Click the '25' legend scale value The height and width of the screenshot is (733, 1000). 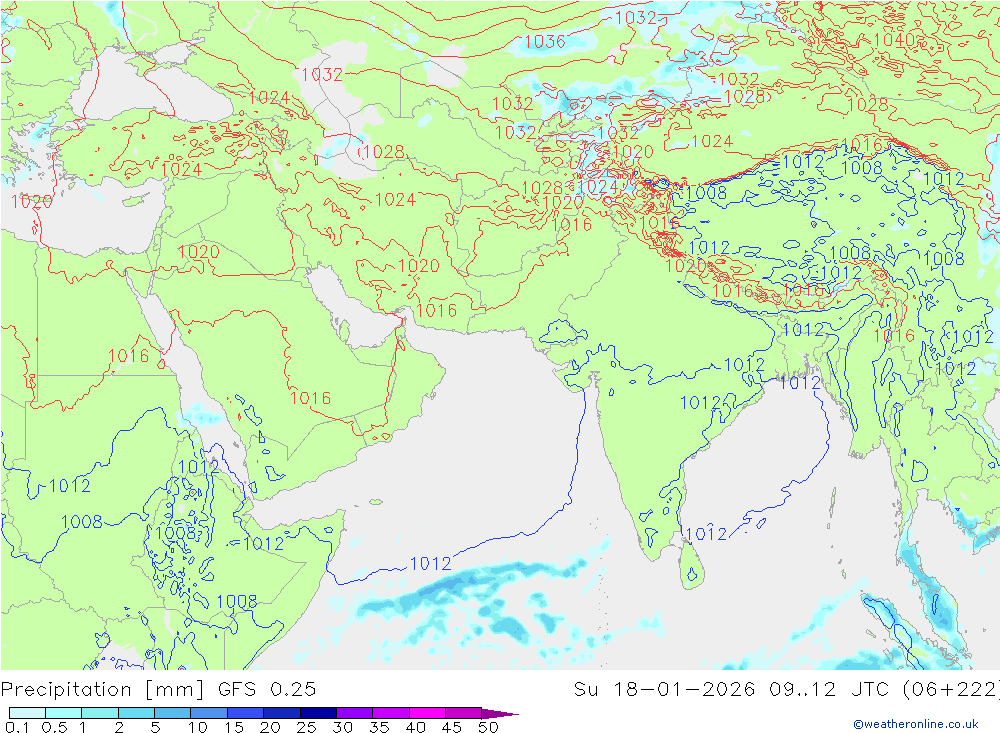point(307,727)
